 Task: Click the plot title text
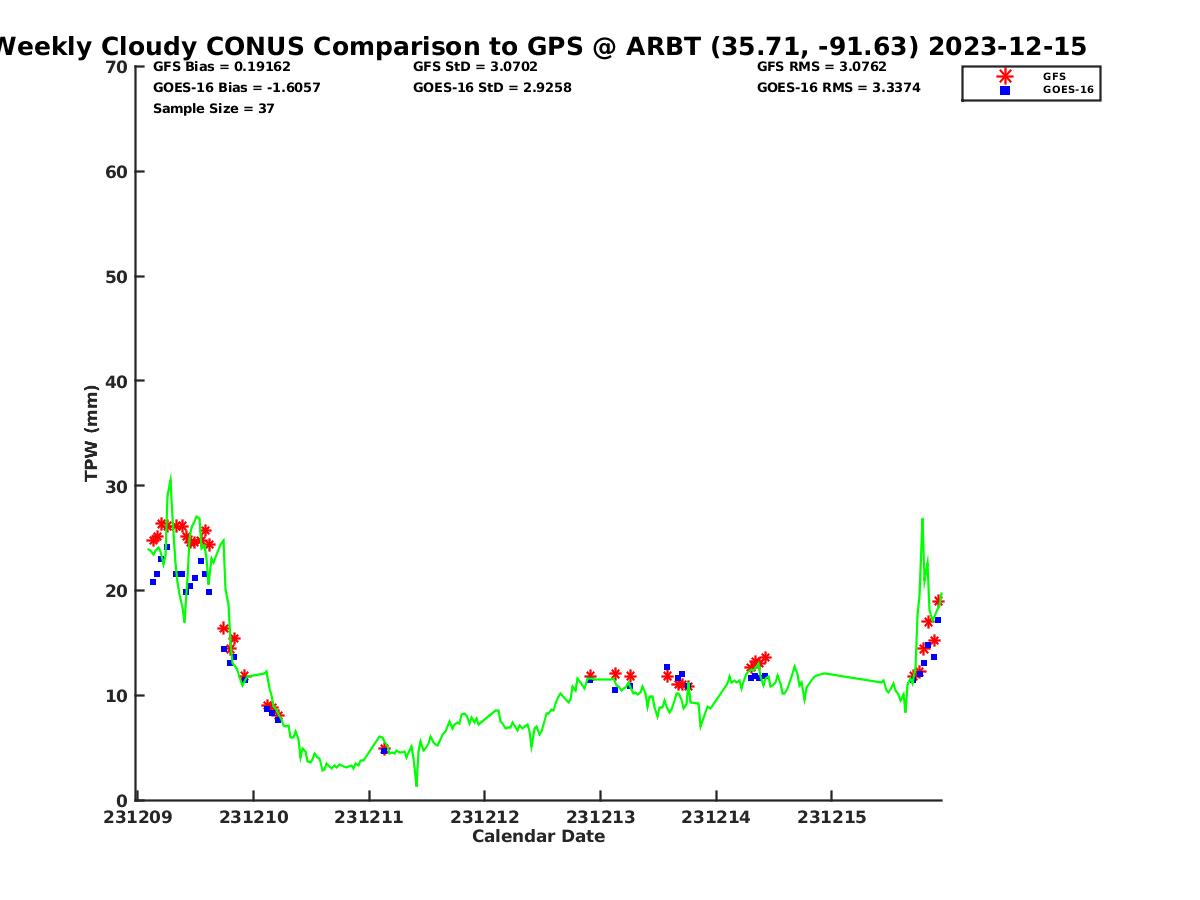click(x=540, y=47)
